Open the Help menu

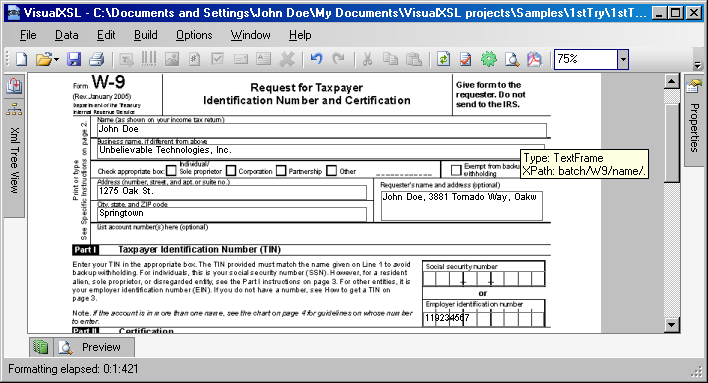pyautogui.click(x=300, y=35)
